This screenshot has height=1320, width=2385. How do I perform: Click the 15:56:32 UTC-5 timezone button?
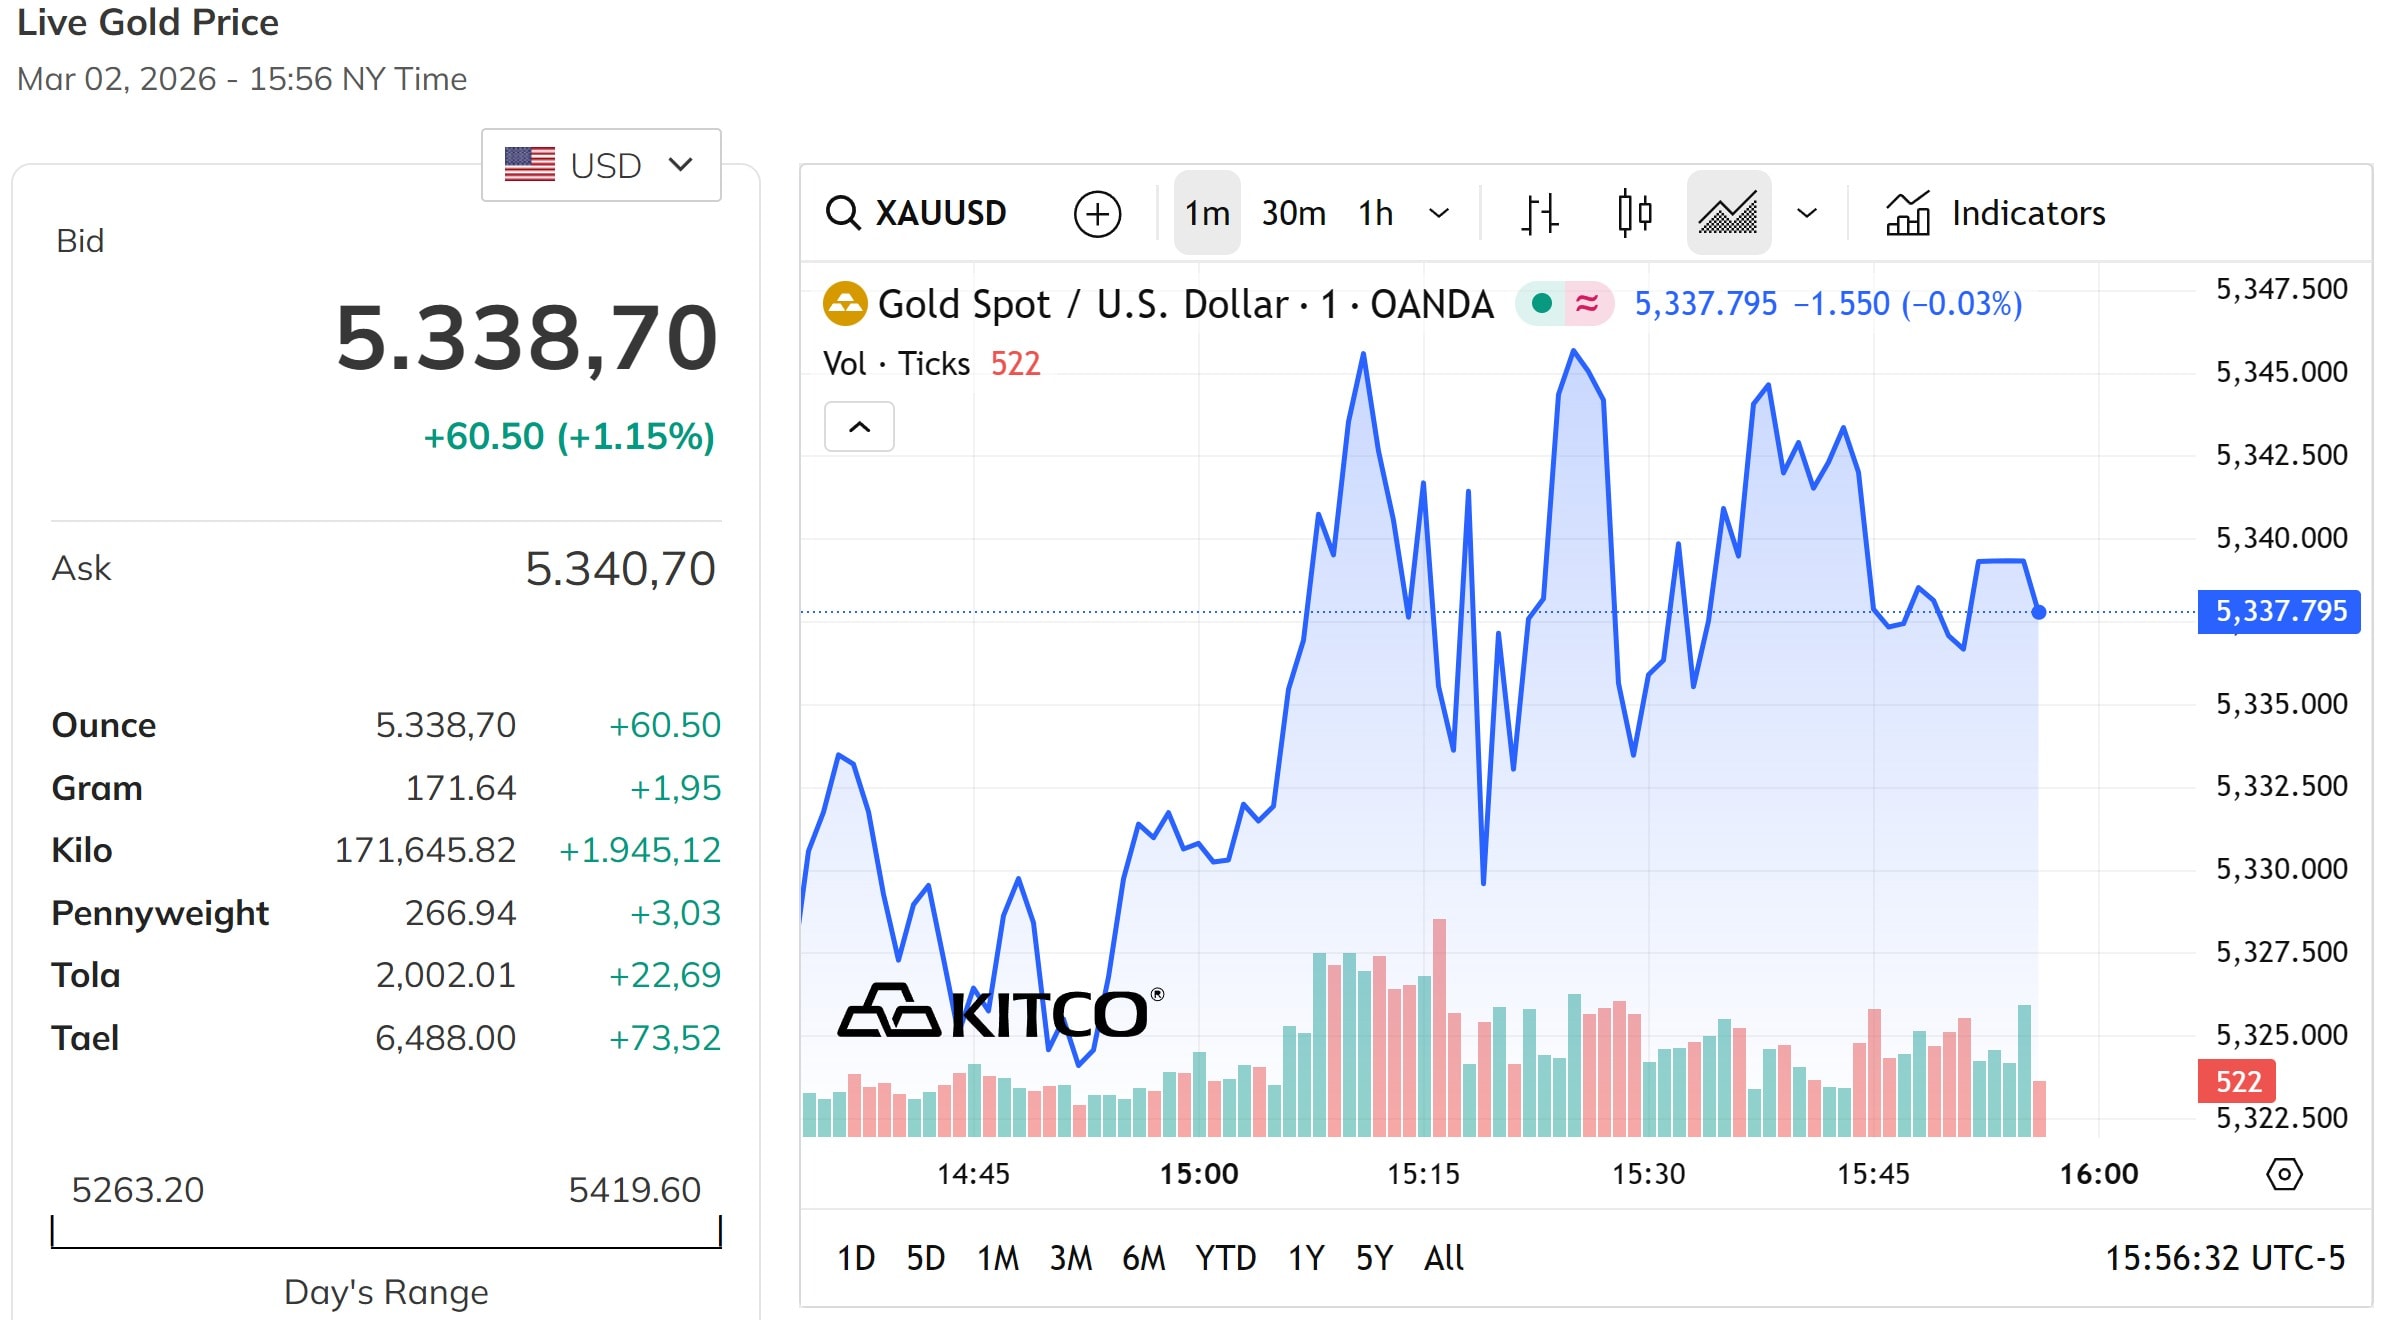[2225, 1257]
